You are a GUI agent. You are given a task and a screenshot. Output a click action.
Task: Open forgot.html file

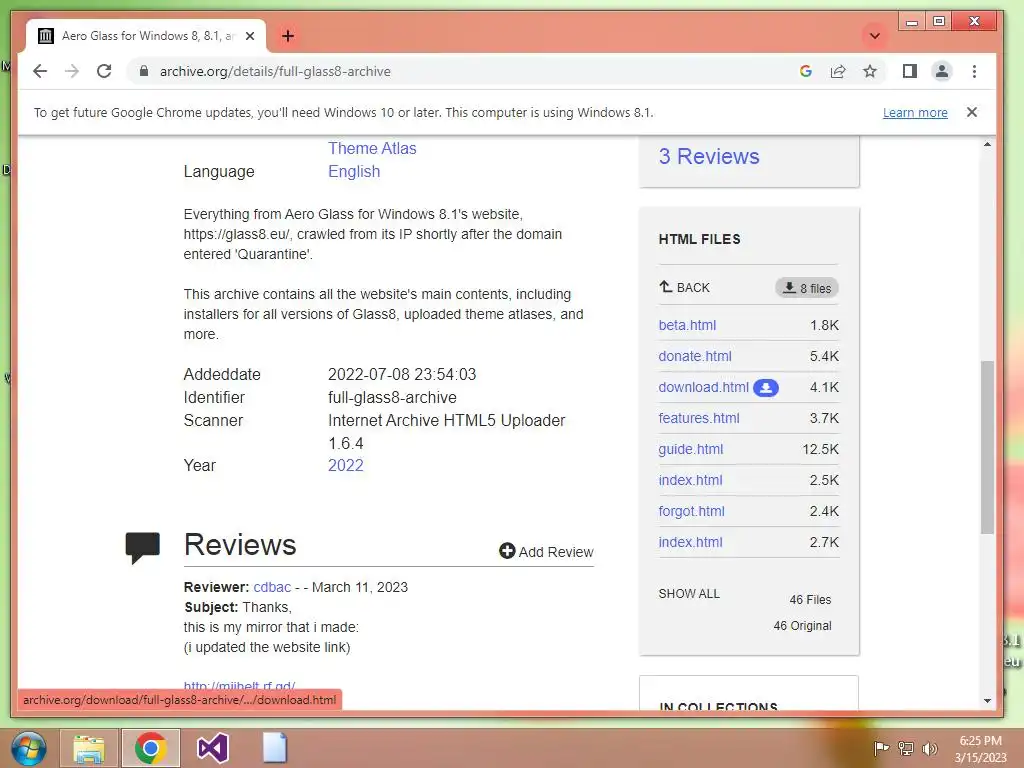[692, 511]
